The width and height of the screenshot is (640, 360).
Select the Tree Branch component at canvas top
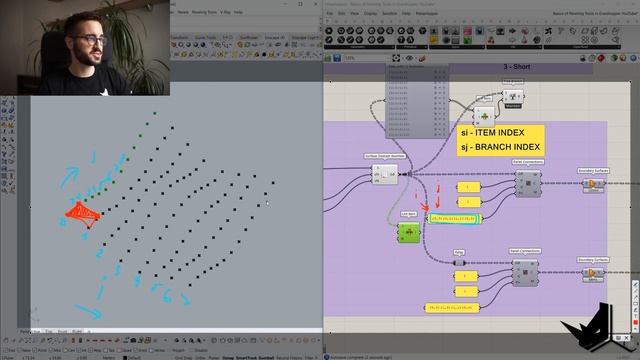[x=513, y=97]
